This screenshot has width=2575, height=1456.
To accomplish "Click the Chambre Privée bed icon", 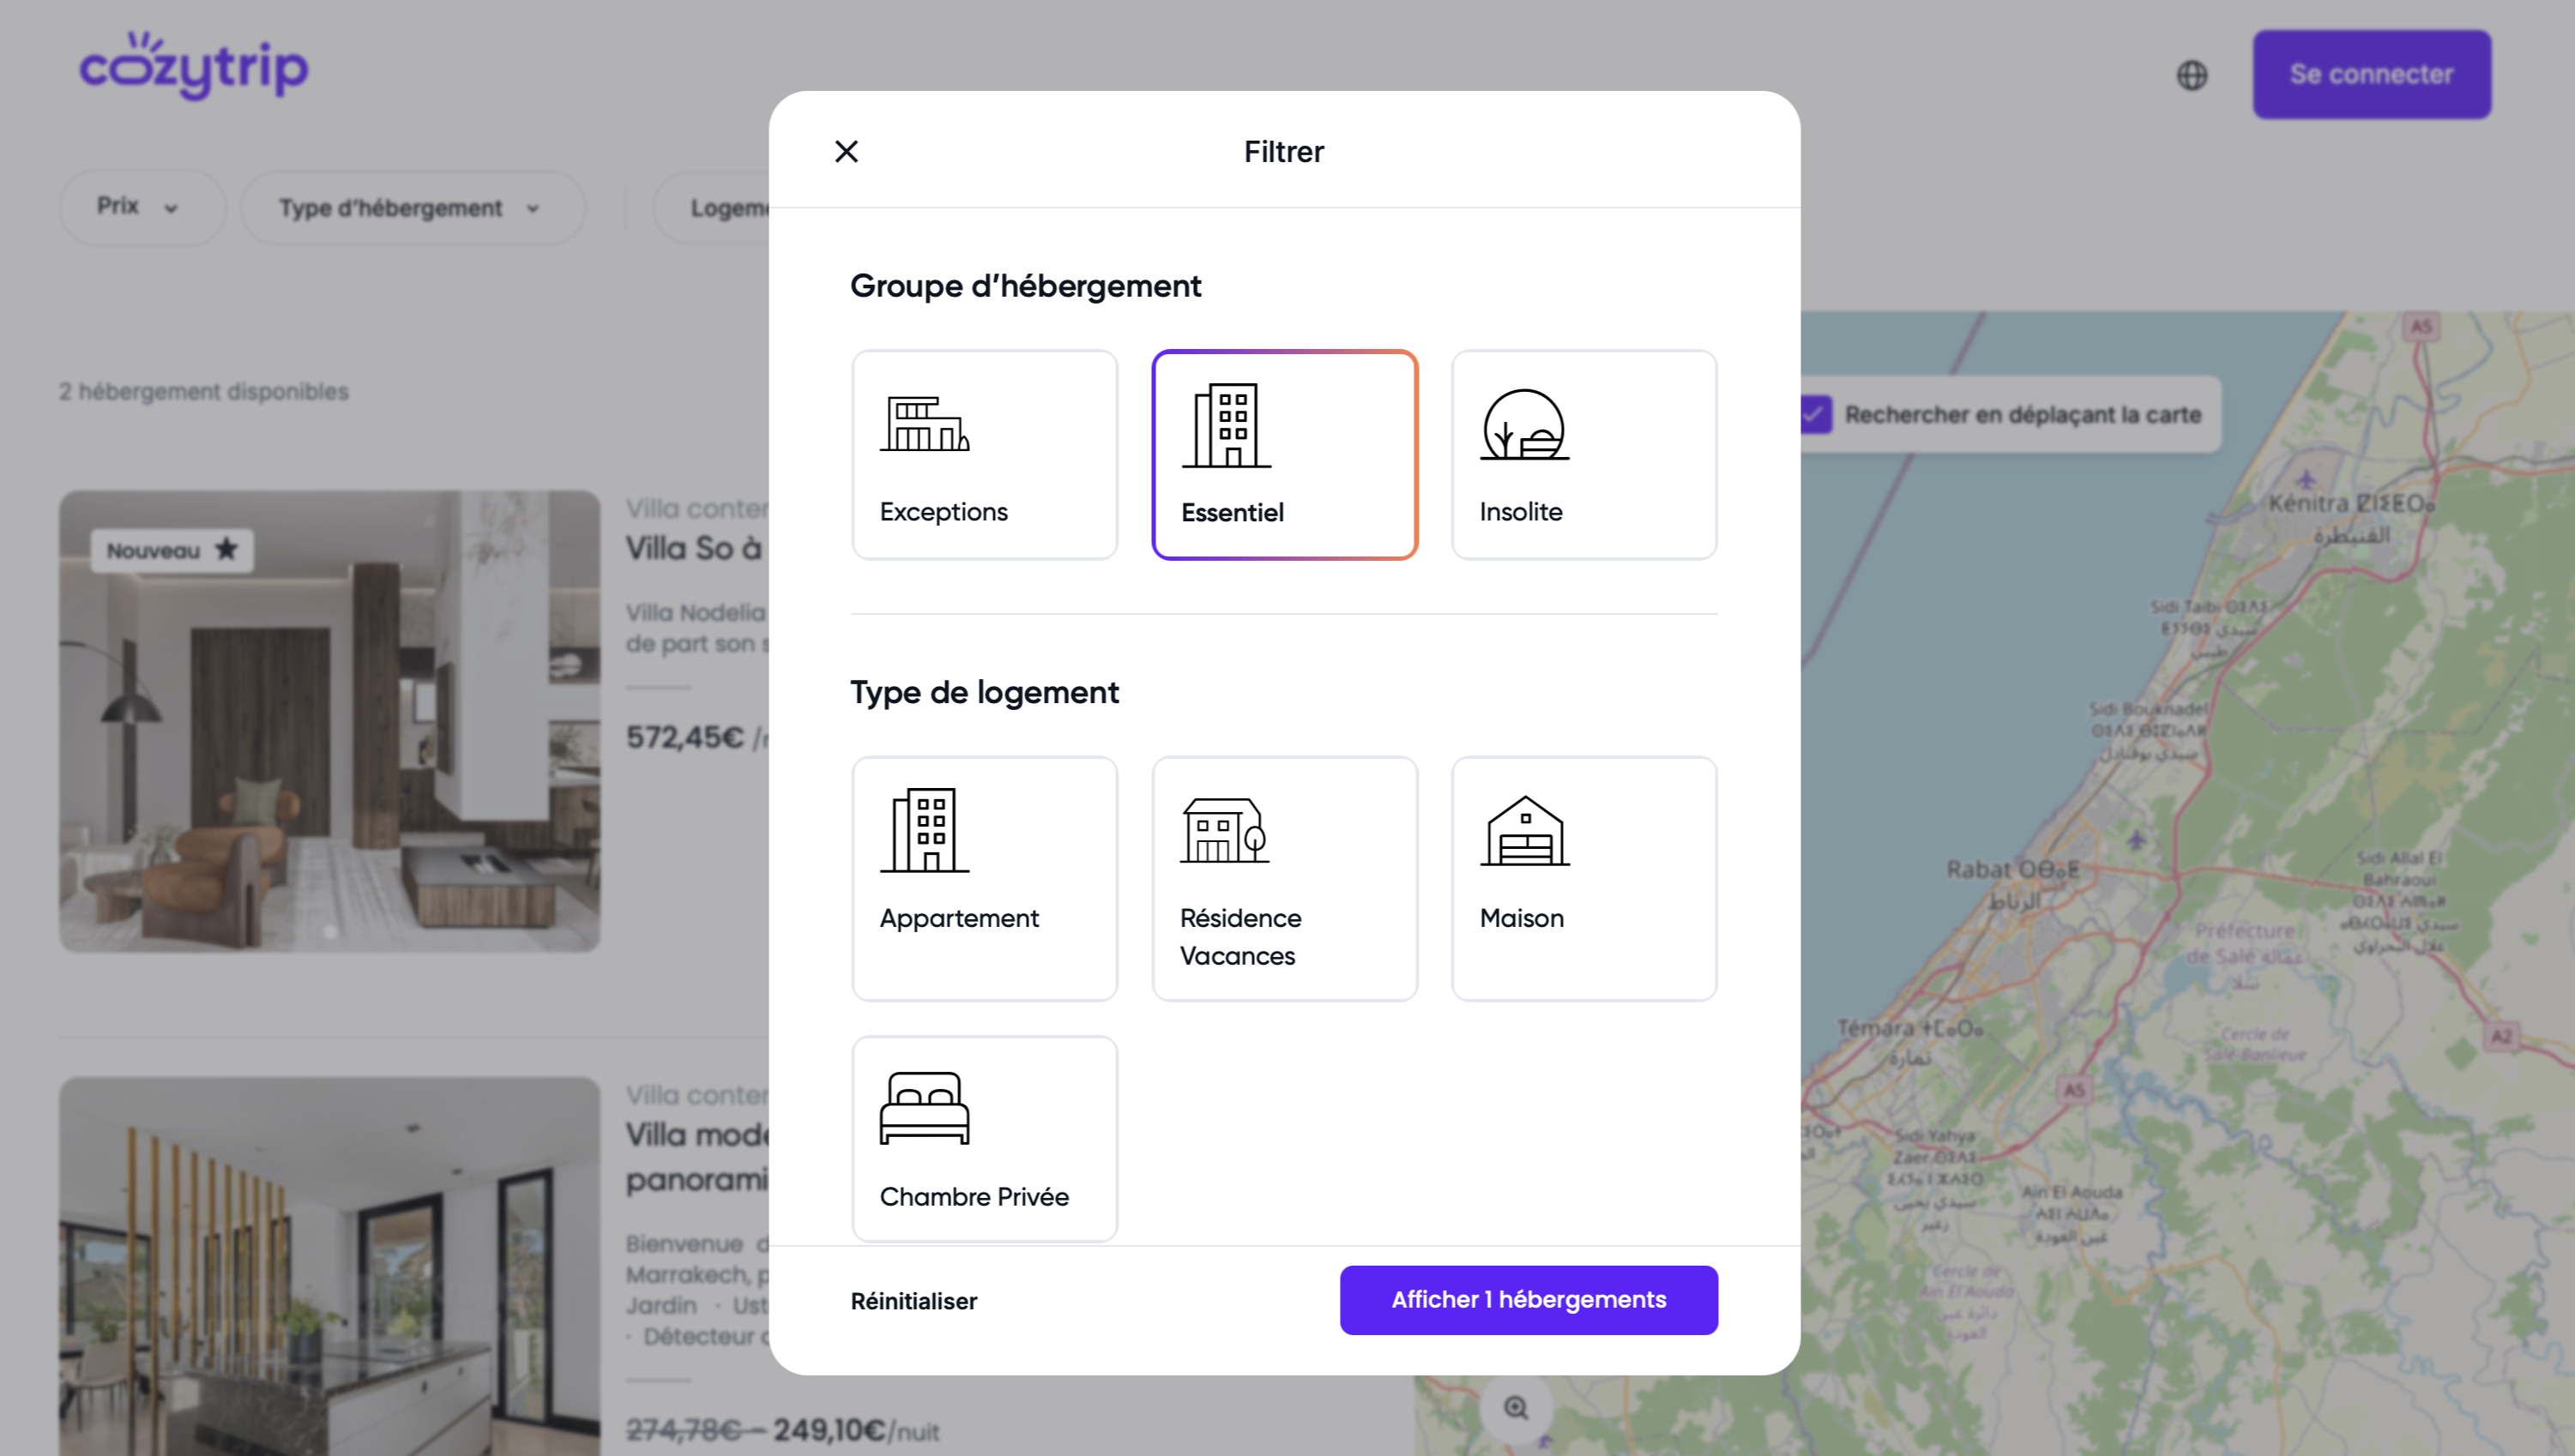I will click(924, 1108).
